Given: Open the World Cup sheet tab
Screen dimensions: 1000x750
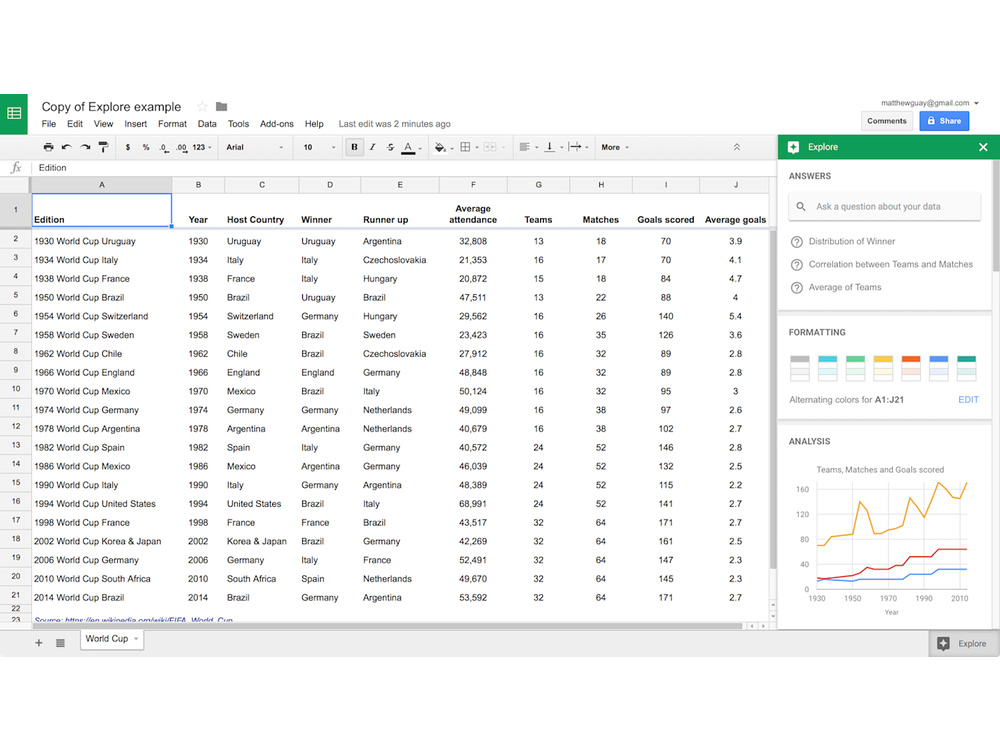Looking at the screenshot, I should coord(112,639).
